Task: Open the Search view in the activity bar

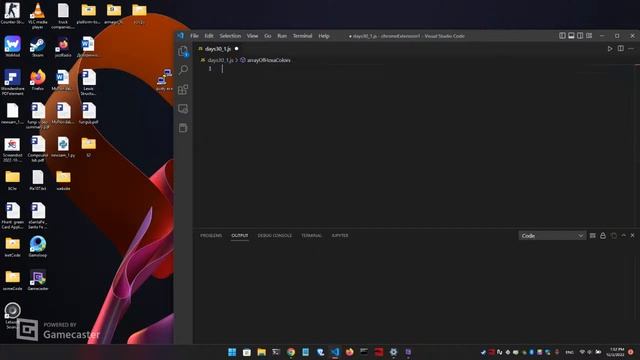Action: (x=183, y=70)
